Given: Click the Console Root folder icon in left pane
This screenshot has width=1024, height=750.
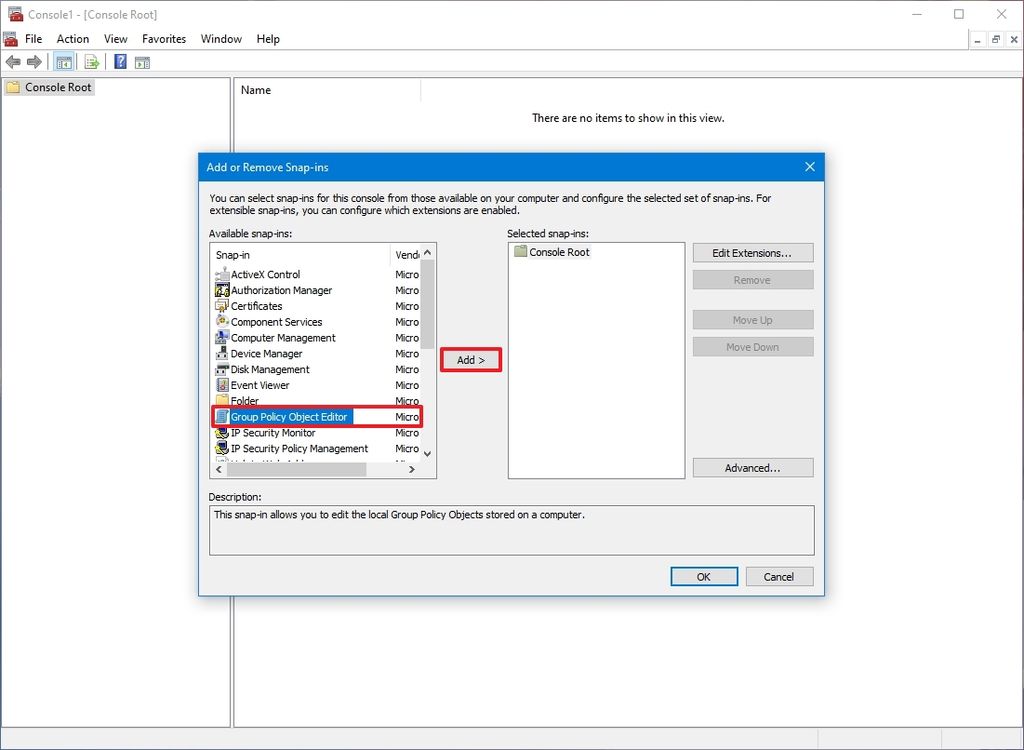Looking at the screenshot, I should pos(13,87).
